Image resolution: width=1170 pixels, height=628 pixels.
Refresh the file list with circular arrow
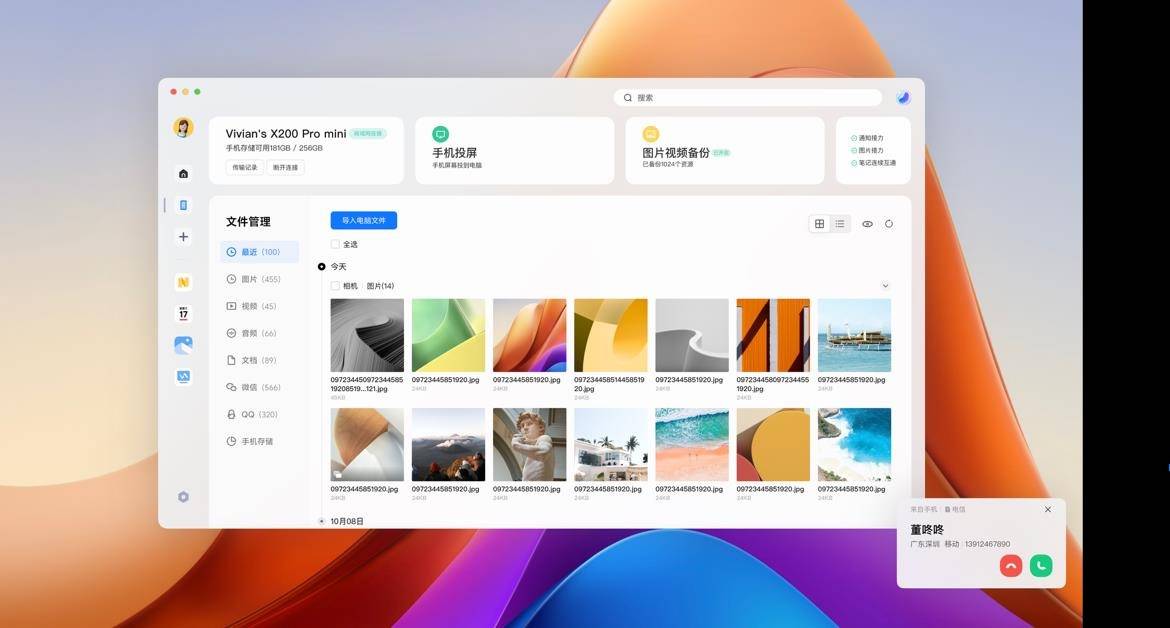(889, 224)
